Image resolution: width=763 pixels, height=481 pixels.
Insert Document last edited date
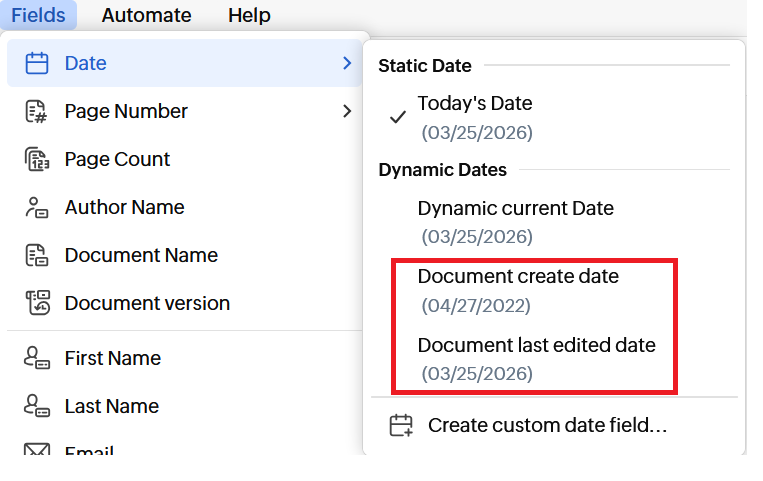point(536,346)
